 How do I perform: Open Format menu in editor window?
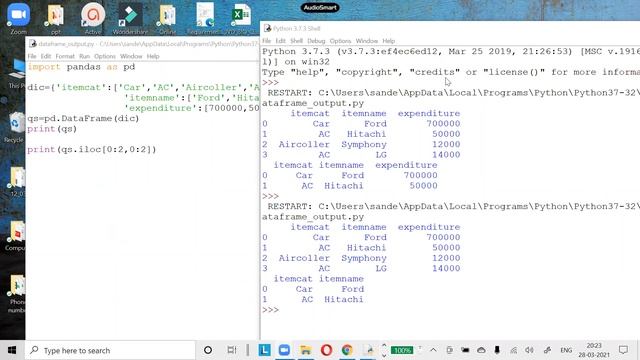click(65, 56)
